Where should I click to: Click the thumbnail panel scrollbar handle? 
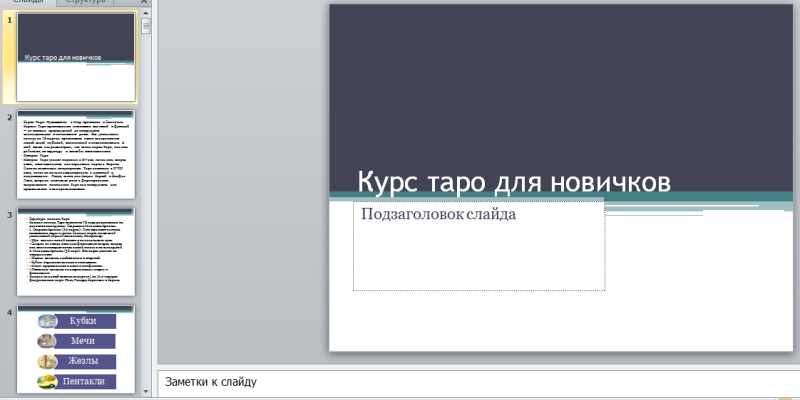click(x=147, y=27)
